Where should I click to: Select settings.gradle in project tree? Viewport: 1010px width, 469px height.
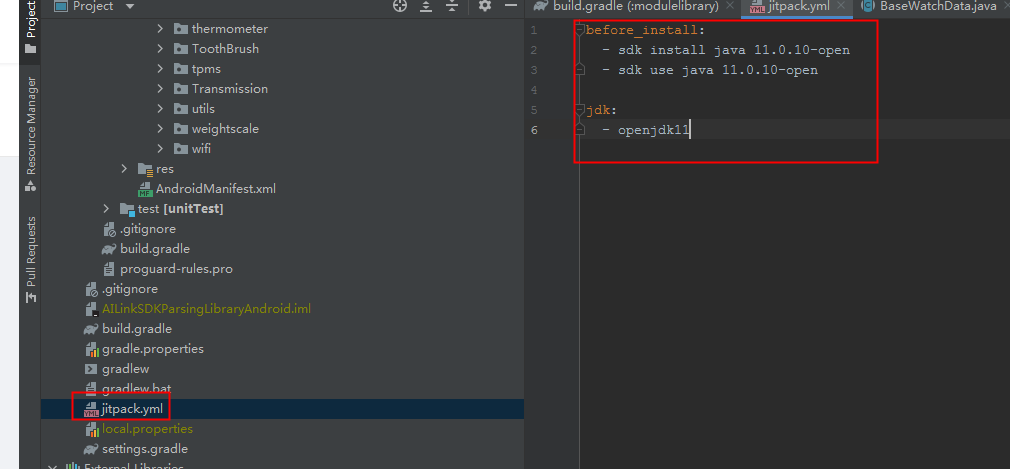pyautogui.click(x=144, y=449)
